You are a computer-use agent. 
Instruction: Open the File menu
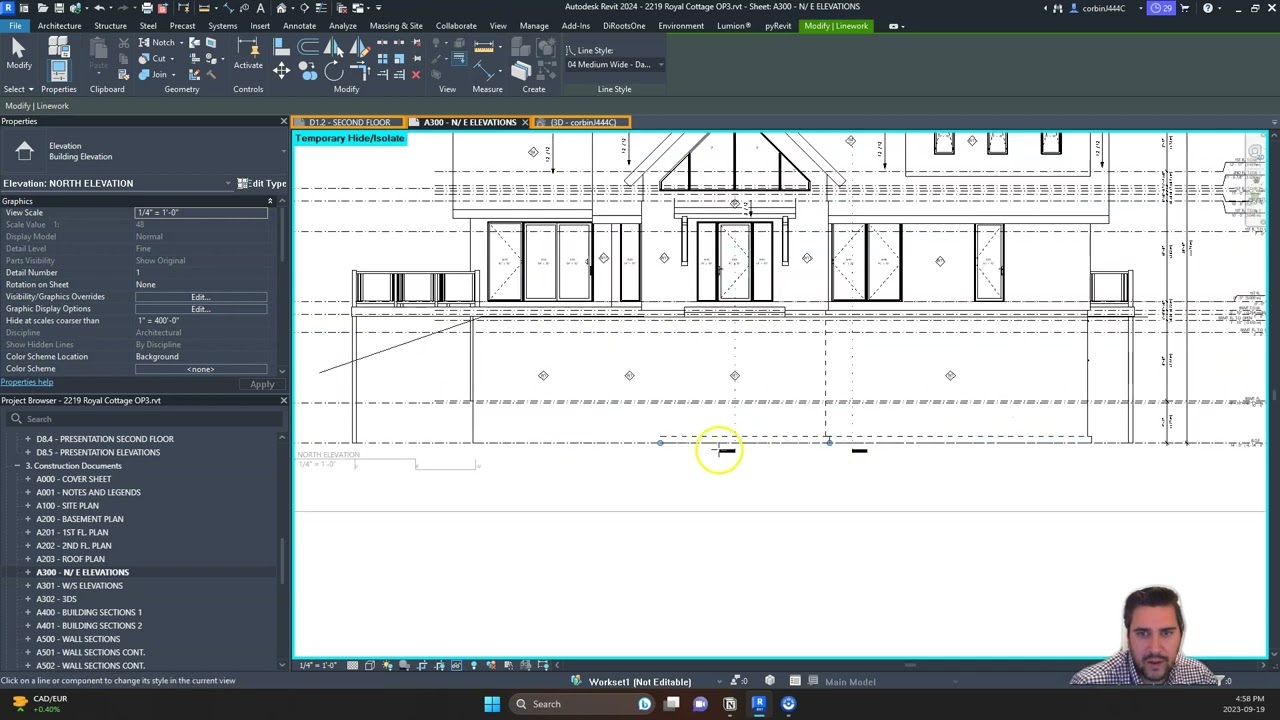[15, 26]
